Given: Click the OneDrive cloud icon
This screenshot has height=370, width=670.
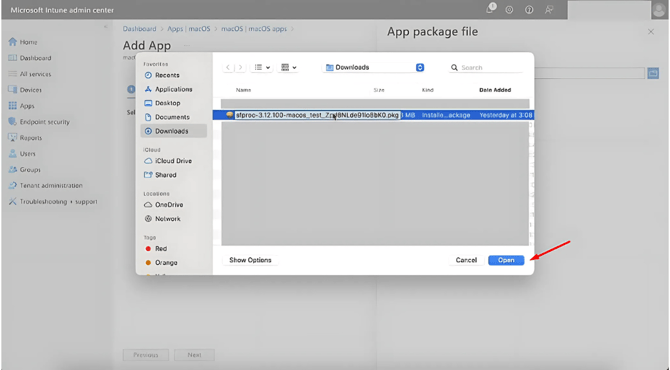Looking at the screenshot, I should pyautogui.click(x=148, y=205).
